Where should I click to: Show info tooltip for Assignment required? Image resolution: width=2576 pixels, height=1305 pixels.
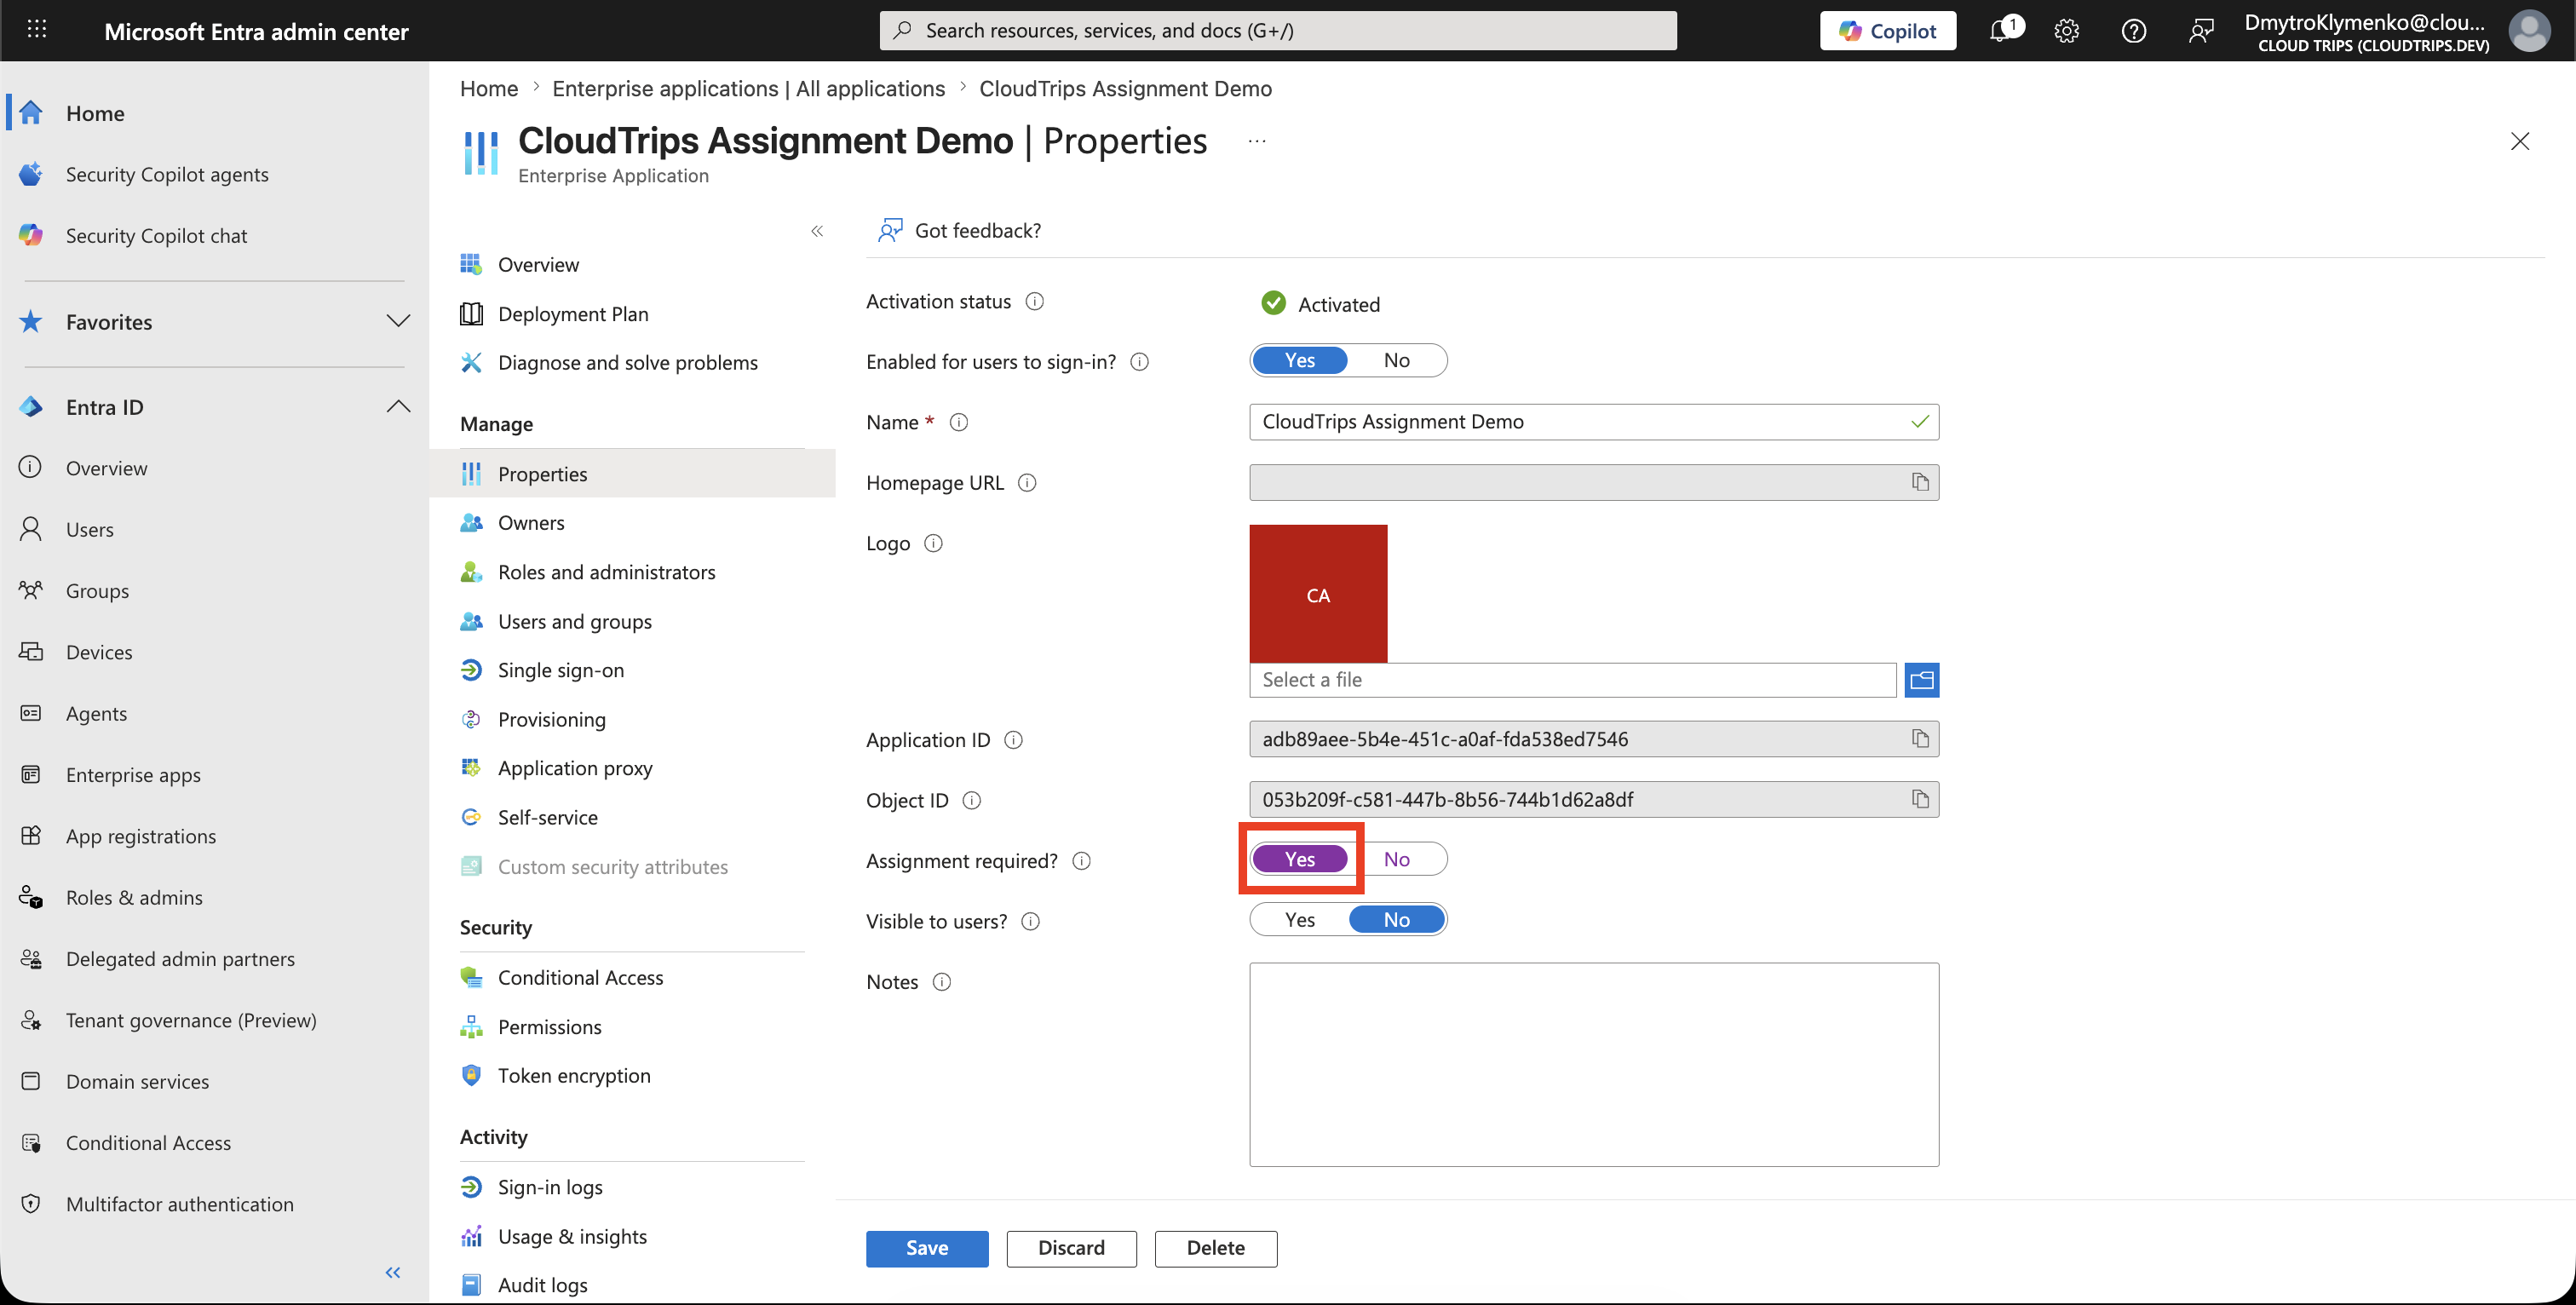tap(1081, 861)
